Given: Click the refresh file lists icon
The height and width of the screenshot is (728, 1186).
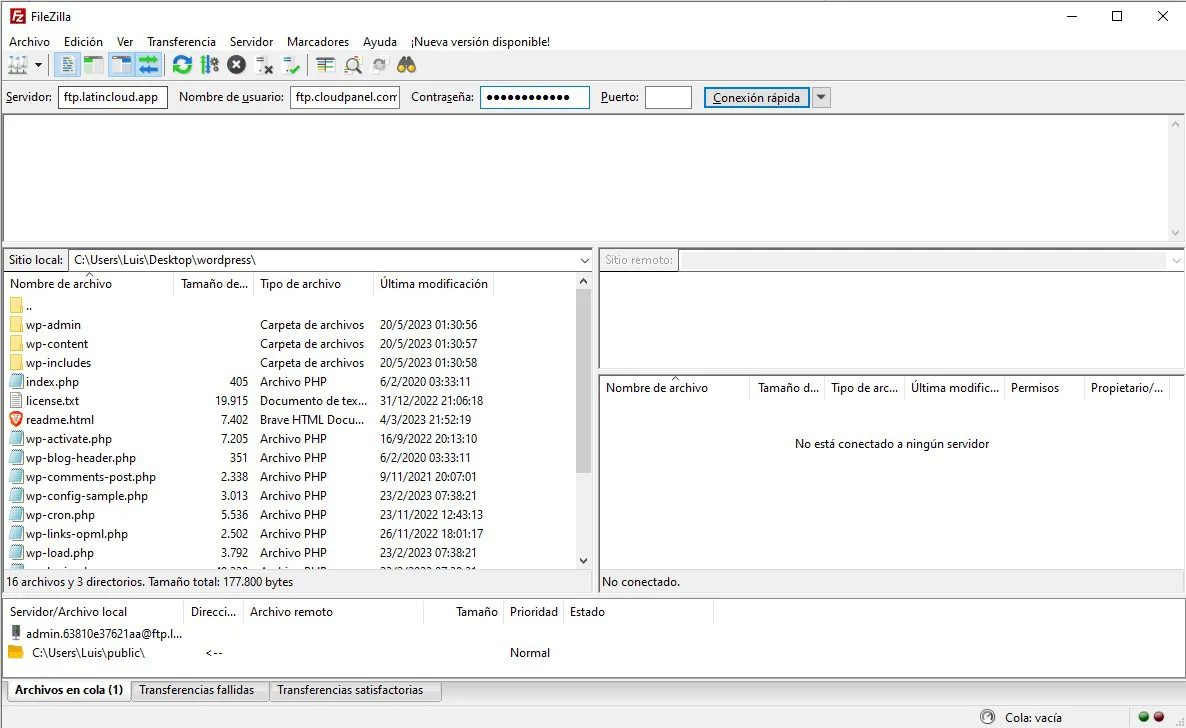Looking at the screenshot, I should pyautogui.click(x=182, y=65).
